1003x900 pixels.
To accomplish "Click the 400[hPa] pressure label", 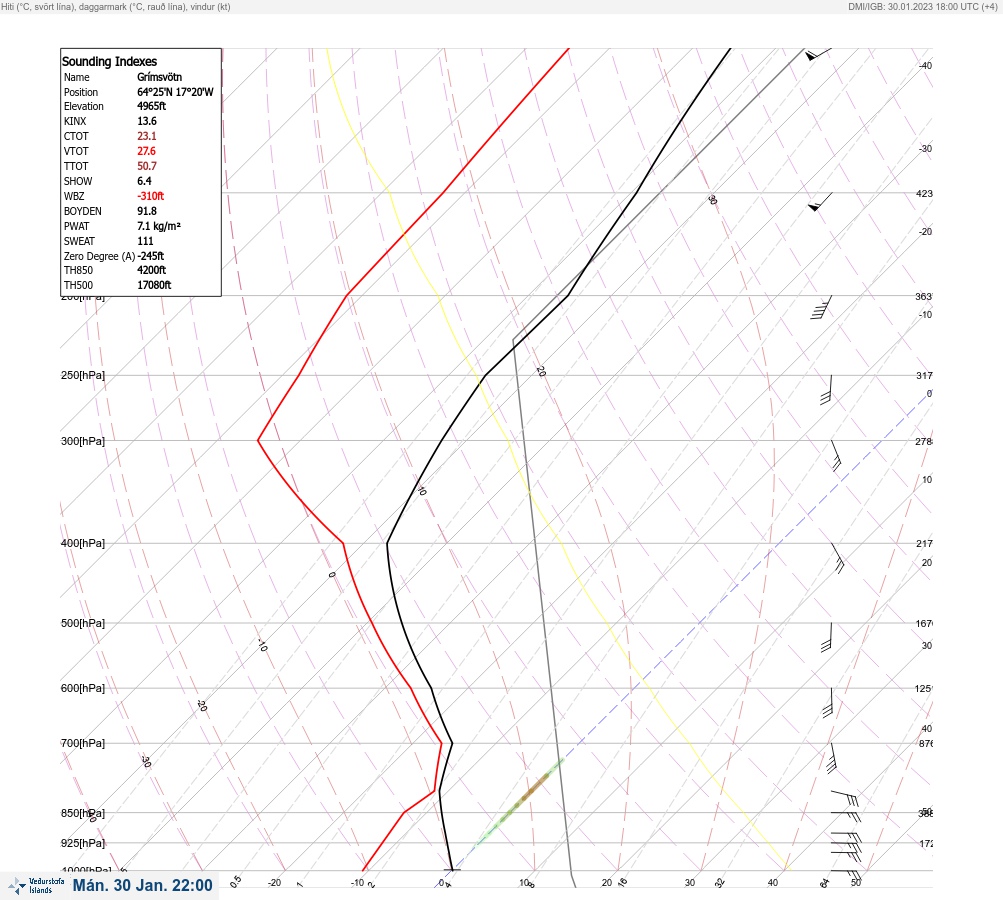I will [83, 543].
